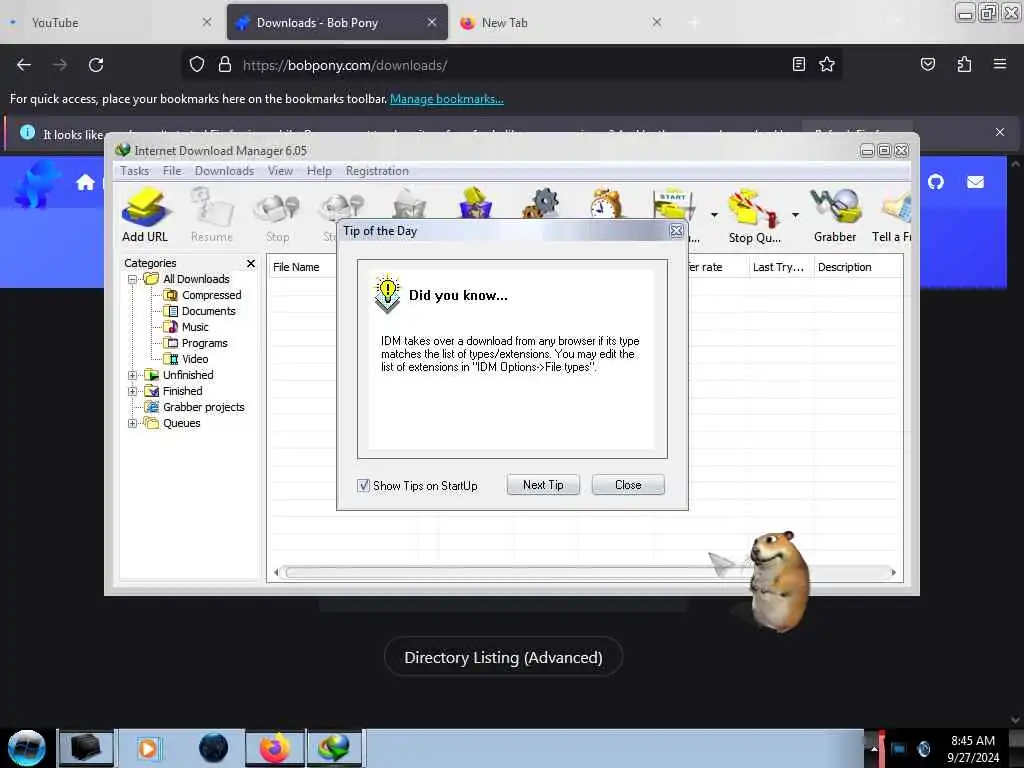This screenshot has width=1024, height=768.
Task: Select the Video category
Action: point(195,359)
